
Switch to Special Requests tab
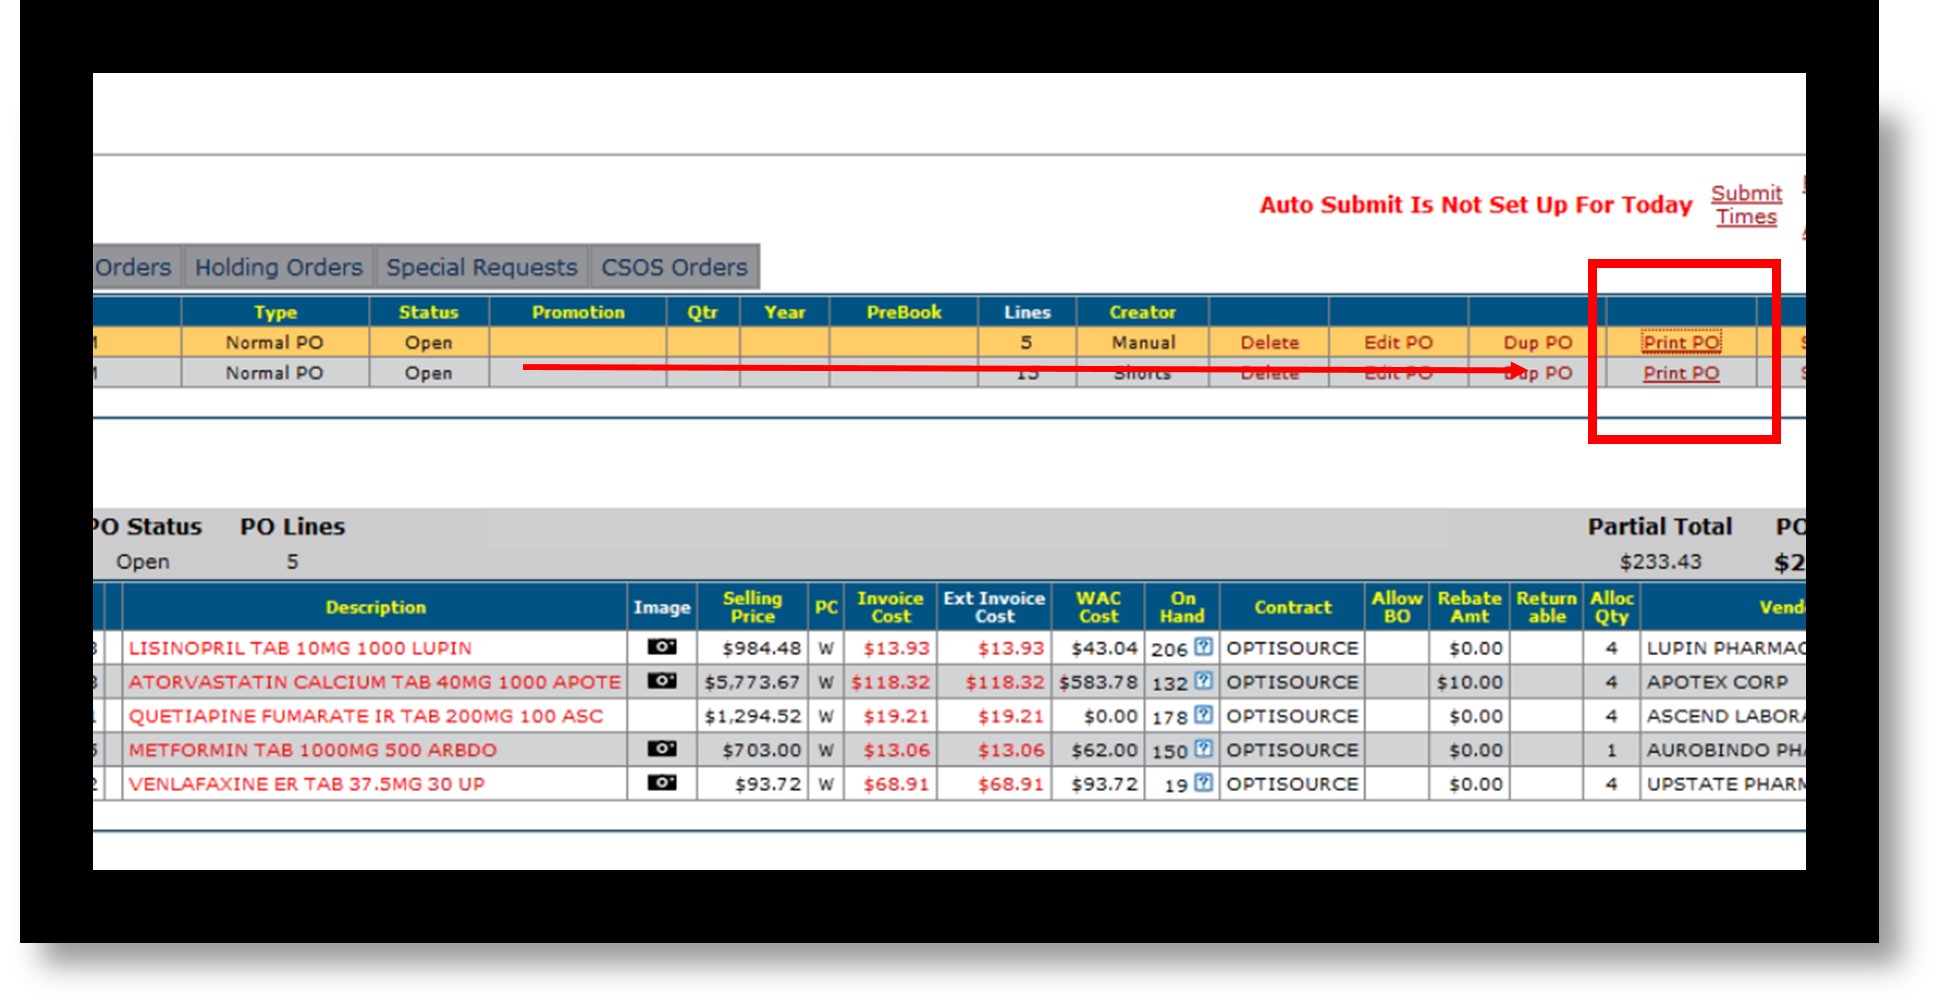pyautogui.click(x=482, y=267)
